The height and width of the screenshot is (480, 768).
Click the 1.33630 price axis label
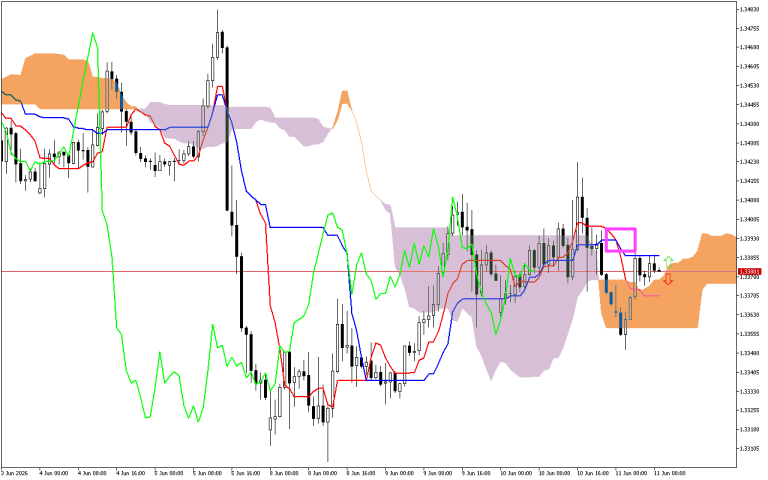point(750,315)
